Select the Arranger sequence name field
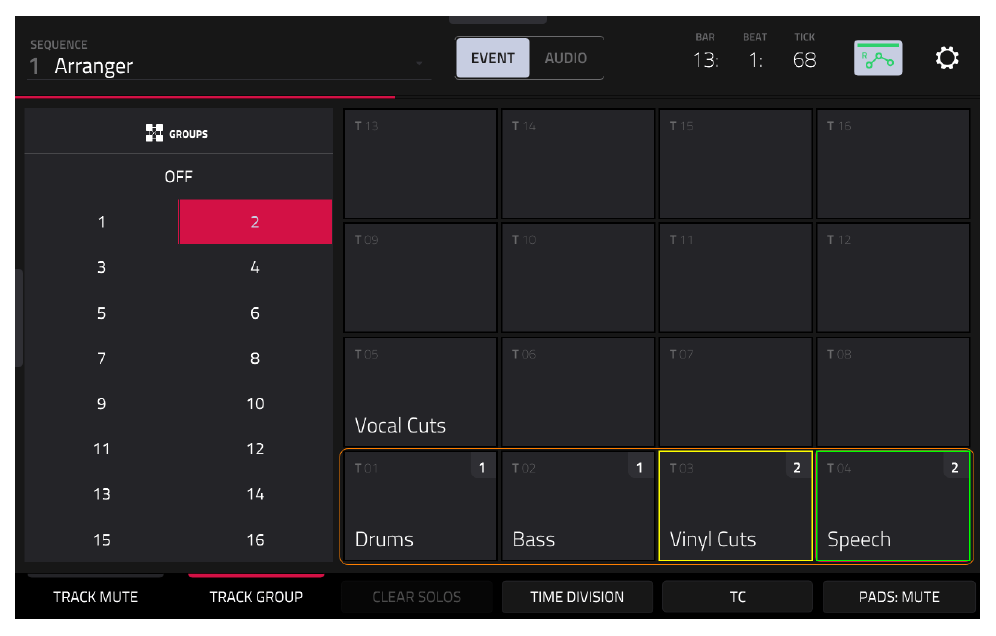This screenshot has width=996, height=636. coord(229,65)
